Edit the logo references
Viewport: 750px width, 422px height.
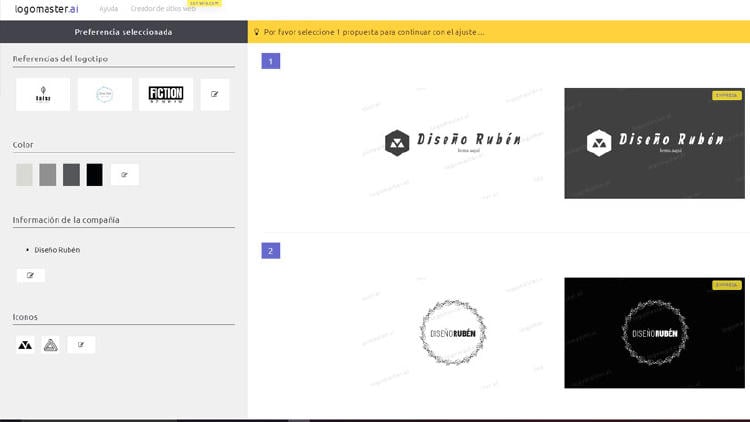point(215,95)
